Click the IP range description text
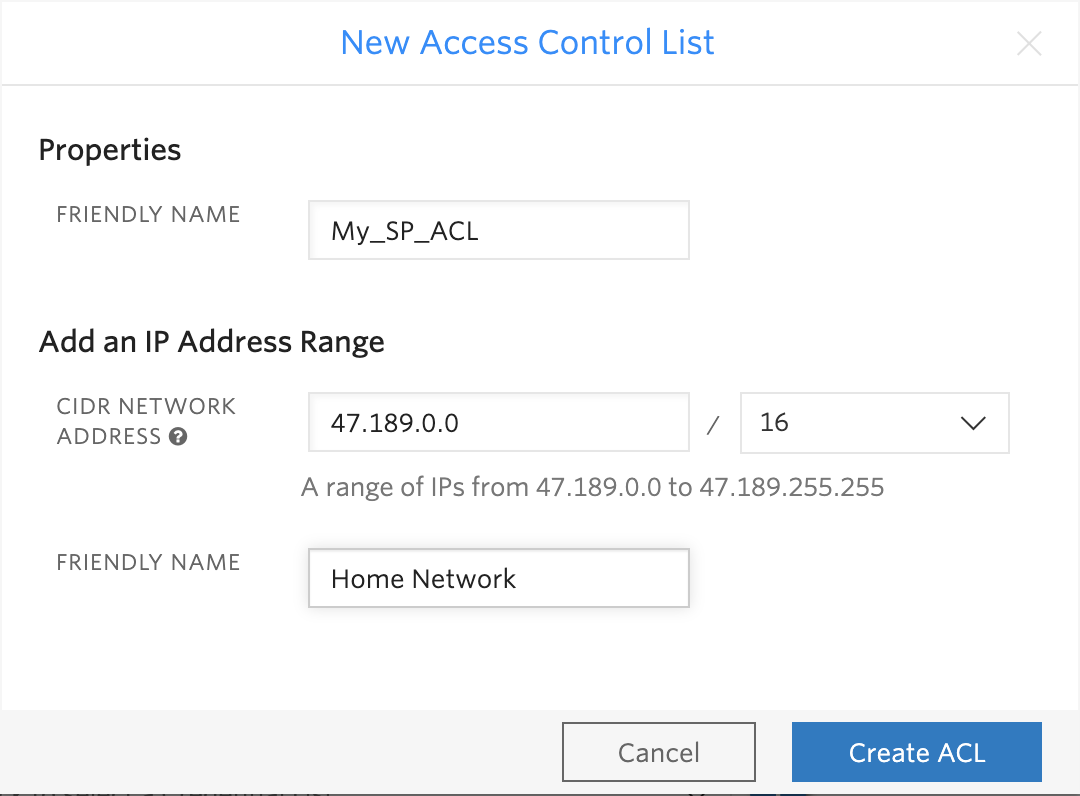The image size is (1080, 796). 592,488
